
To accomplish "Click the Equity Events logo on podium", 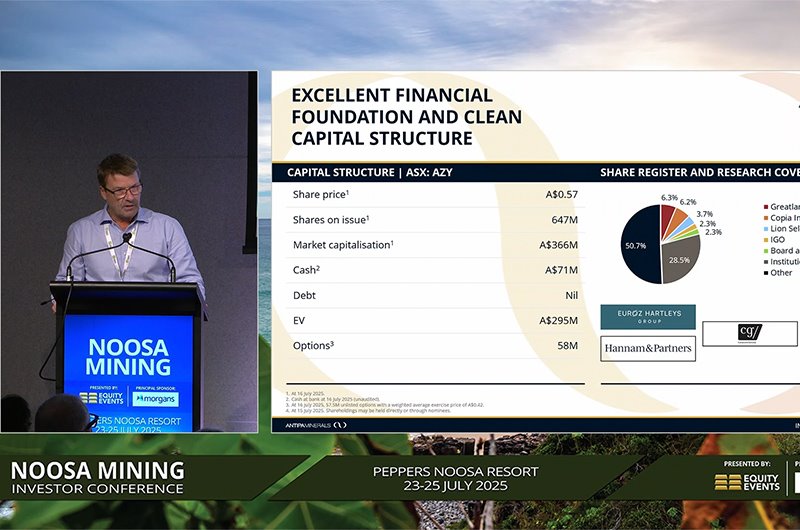I will pyautogui.click(x=102, y=398).
